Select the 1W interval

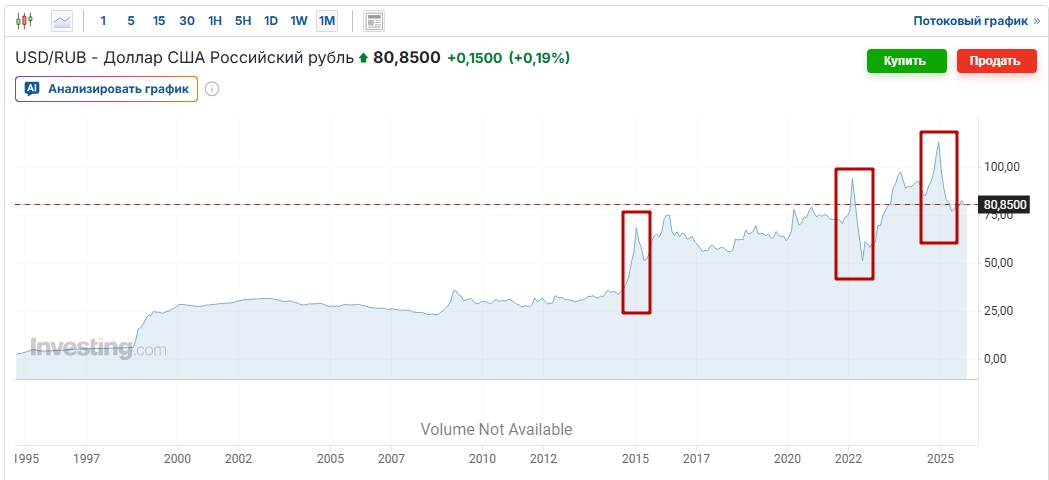pyautogui.click(x=299, y=20)
